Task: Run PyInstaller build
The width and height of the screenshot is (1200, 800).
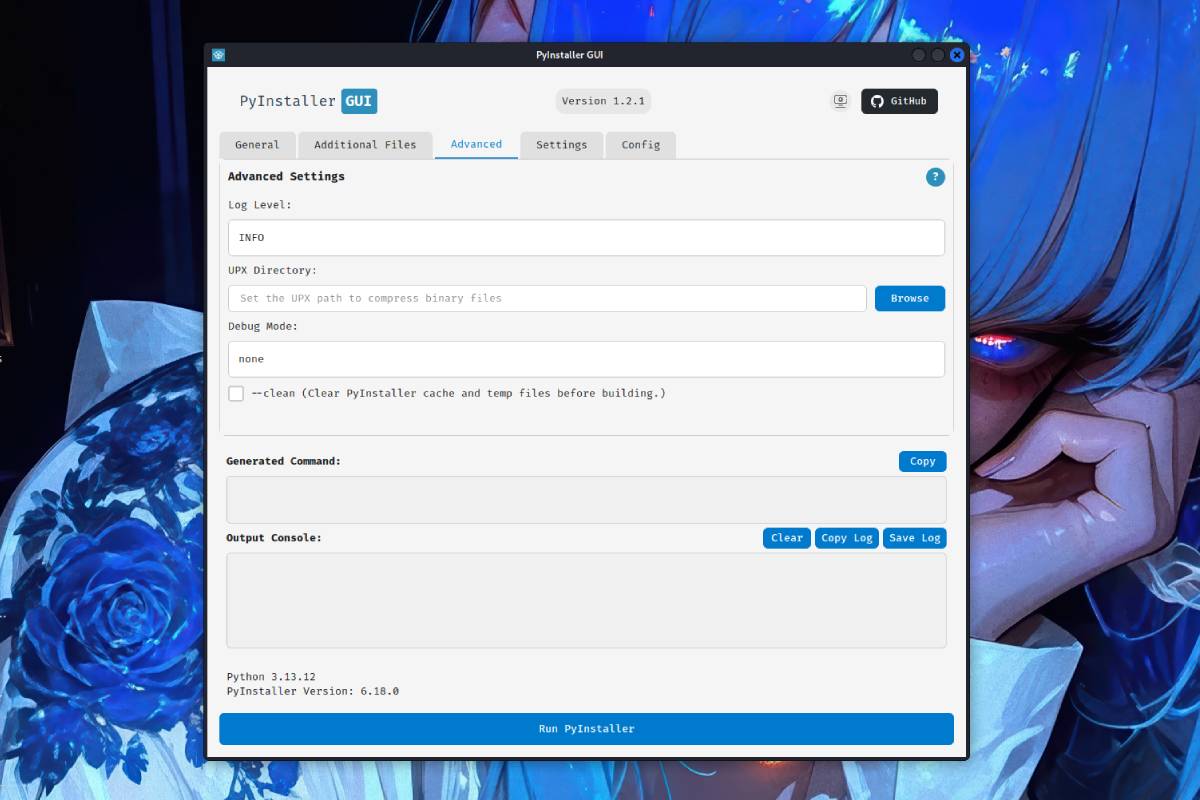Action: click(586, 729)
